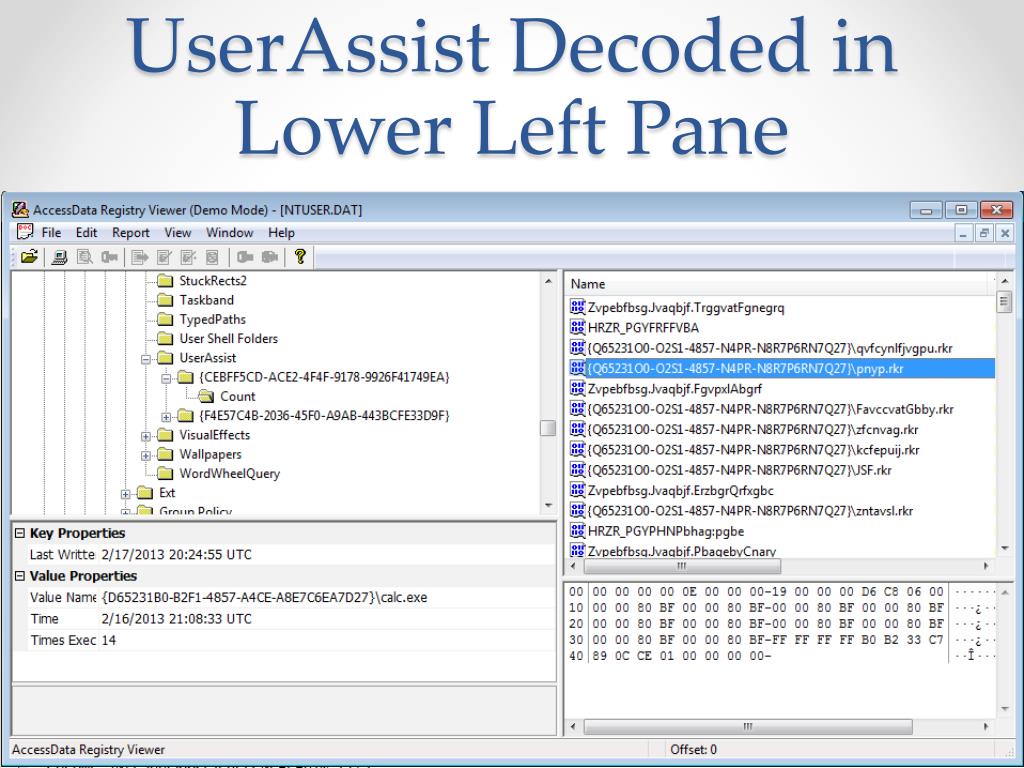The width and height of the screenshot is (1024, 768).
Task: Click the Times Executed value 14
Action: pos(327,640)
